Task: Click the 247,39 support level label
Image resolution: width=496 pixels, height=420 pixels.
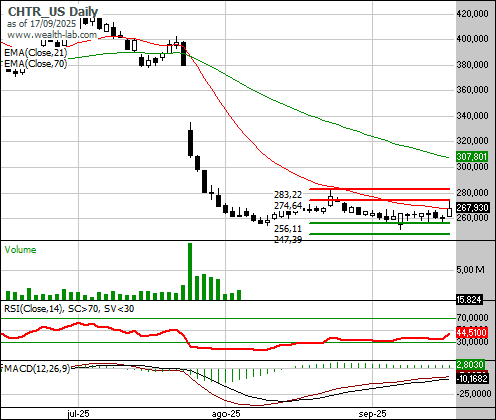Action: (288, 239)
